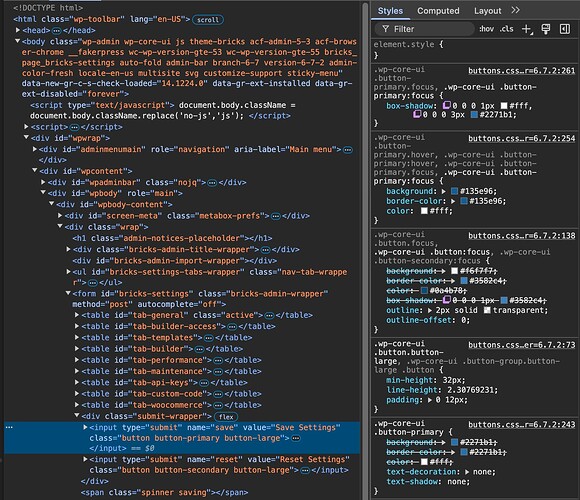Click the line-height 2.30769231 value
This screenshot has width=580, height=500.
[472, 390]
